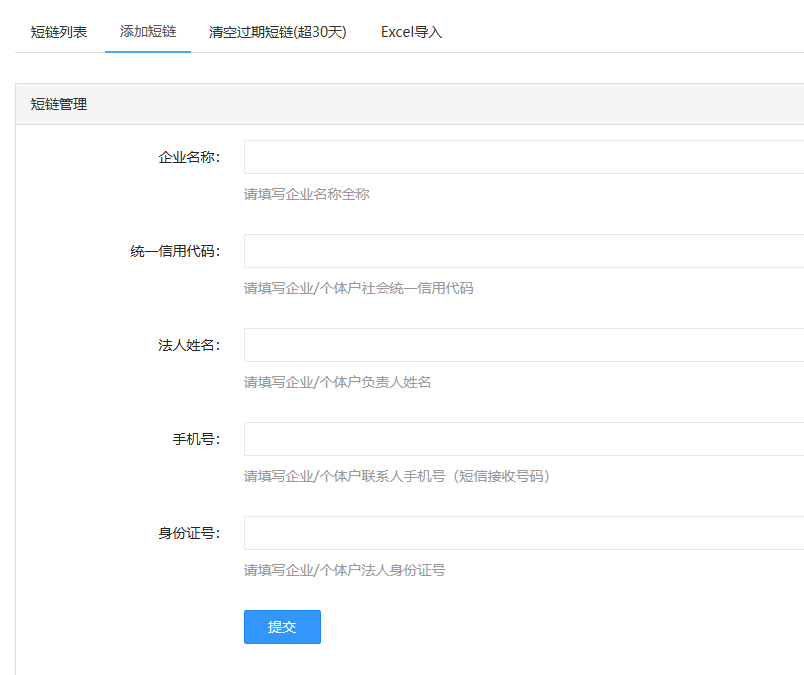Switch to the Excel导入 tab
Viewport: 804px width, 675px height.
tap(411, 32)
